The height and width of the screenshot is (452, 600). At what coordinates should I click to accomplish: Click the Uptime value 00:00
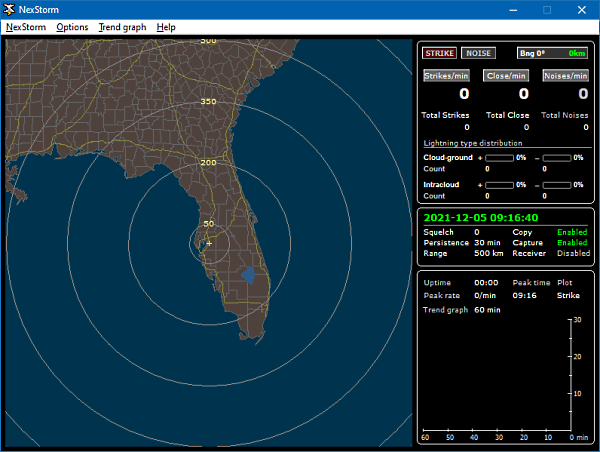pyautogui.click(x=486, y=282)
